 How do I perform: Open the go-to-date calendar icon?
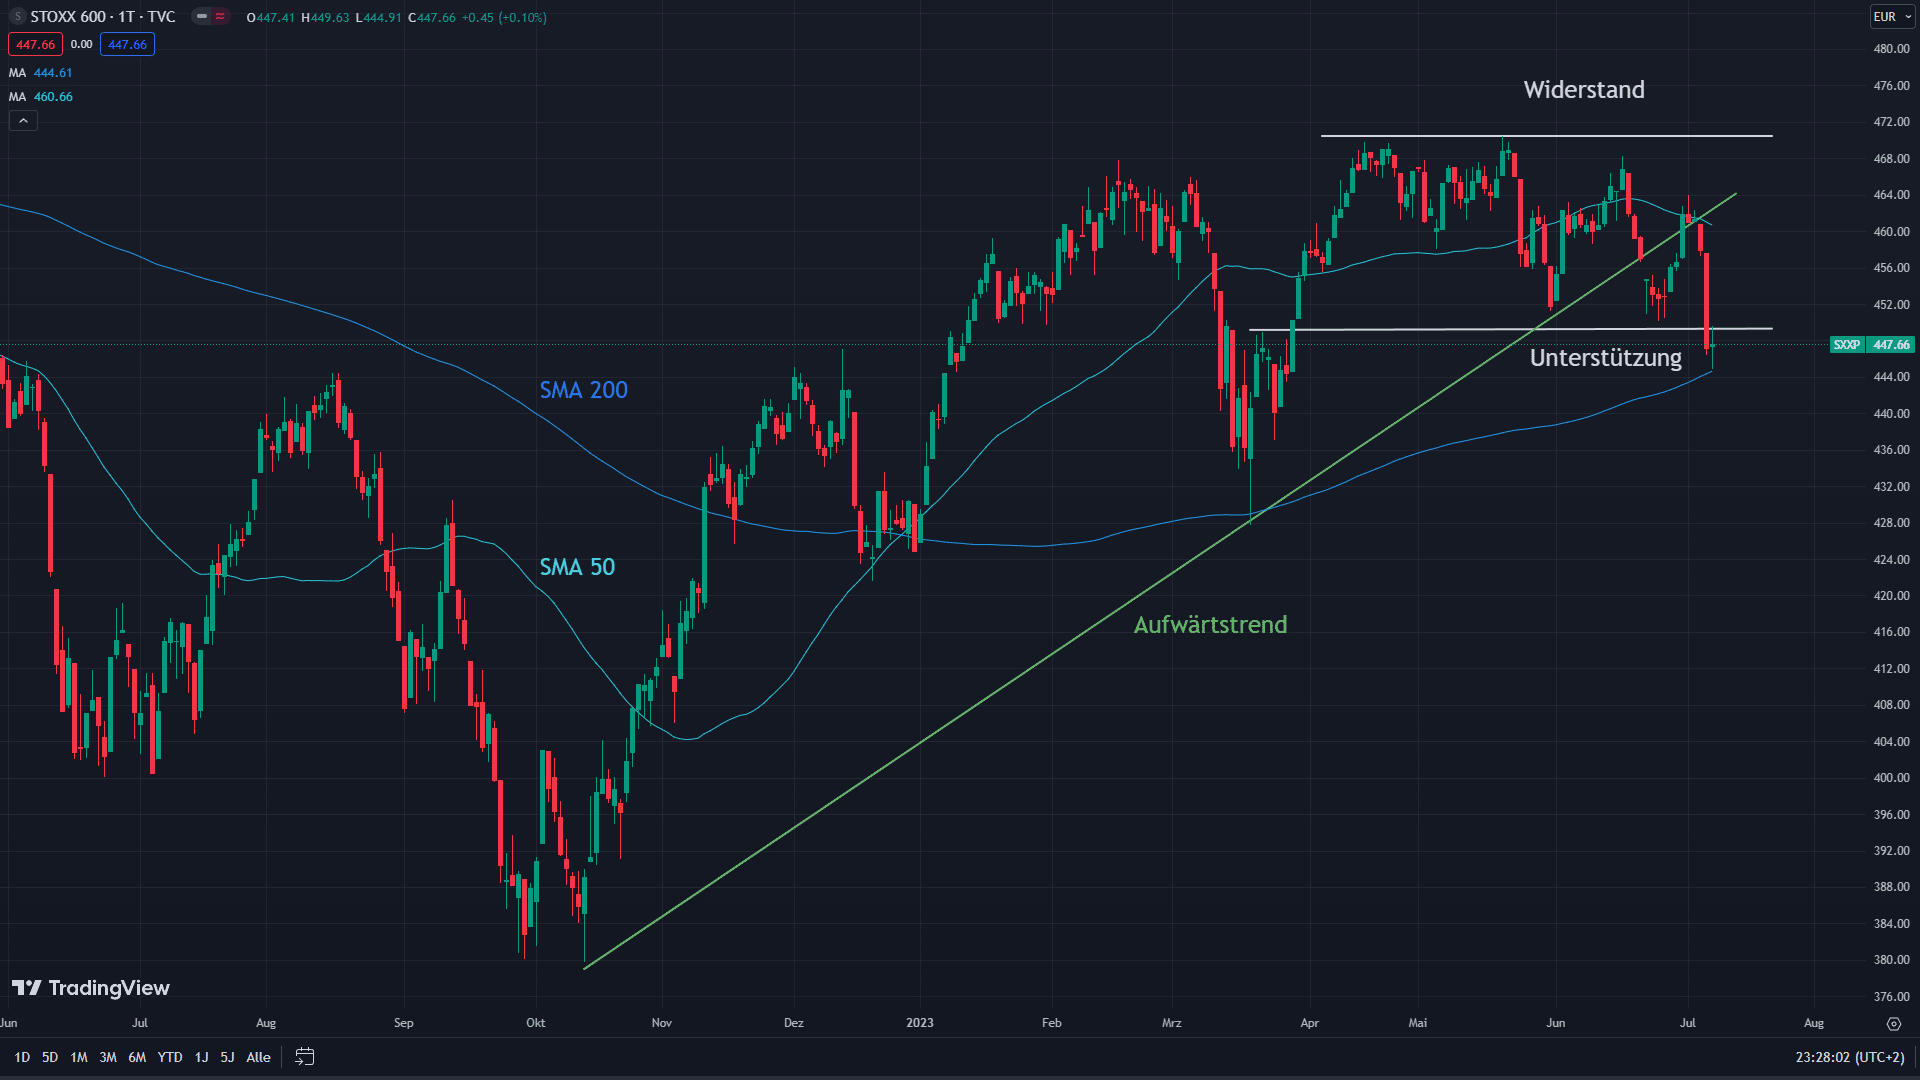click(x=305, y=1057)
